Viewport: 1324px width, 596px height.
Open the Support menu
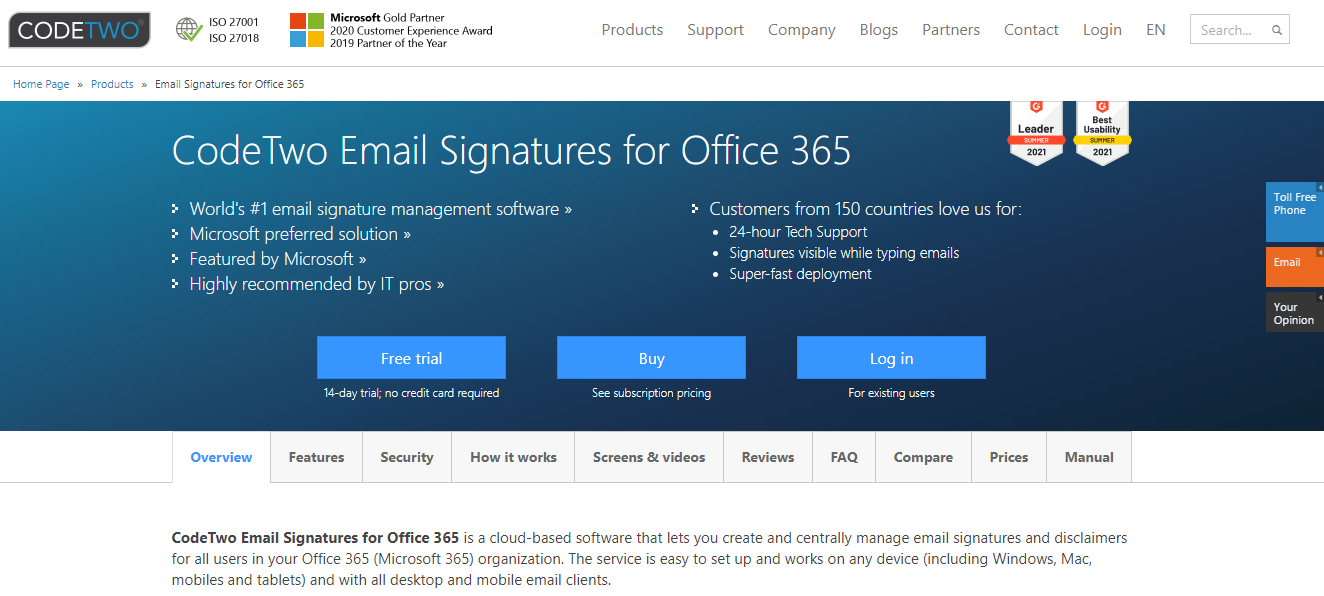[715, 30]
